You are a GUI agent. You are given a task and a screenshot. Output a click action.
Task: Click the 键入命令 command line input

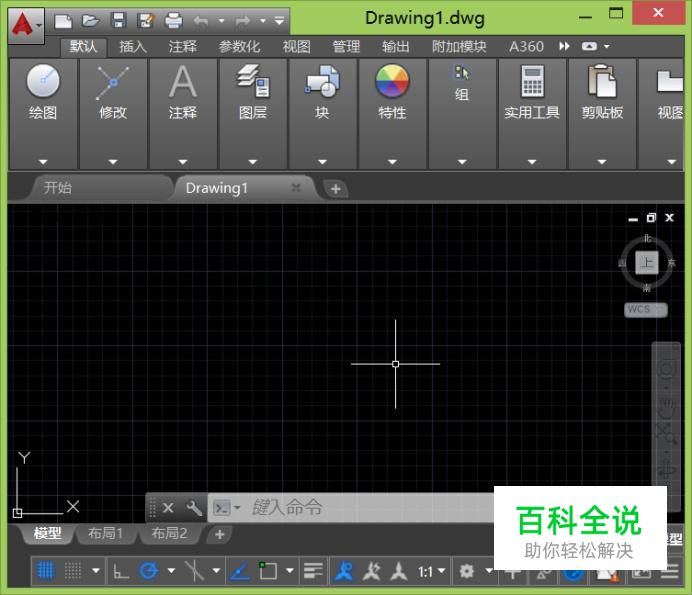click(x=360, y=508)
